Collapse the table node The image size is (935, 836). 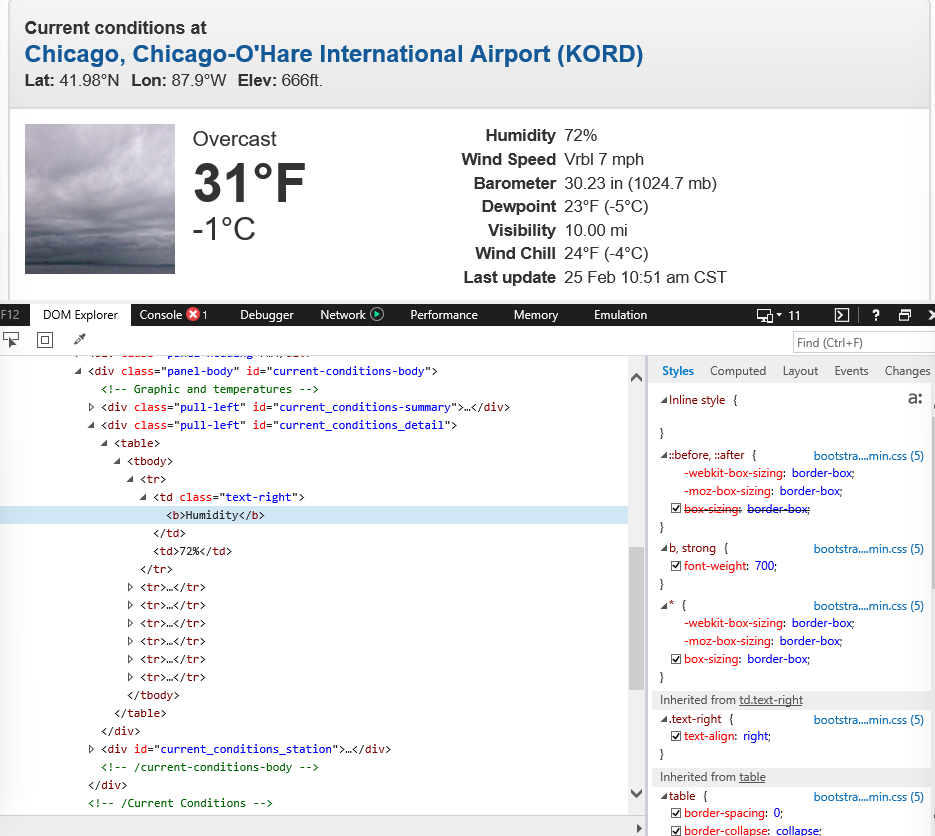(x=104, y=443)
